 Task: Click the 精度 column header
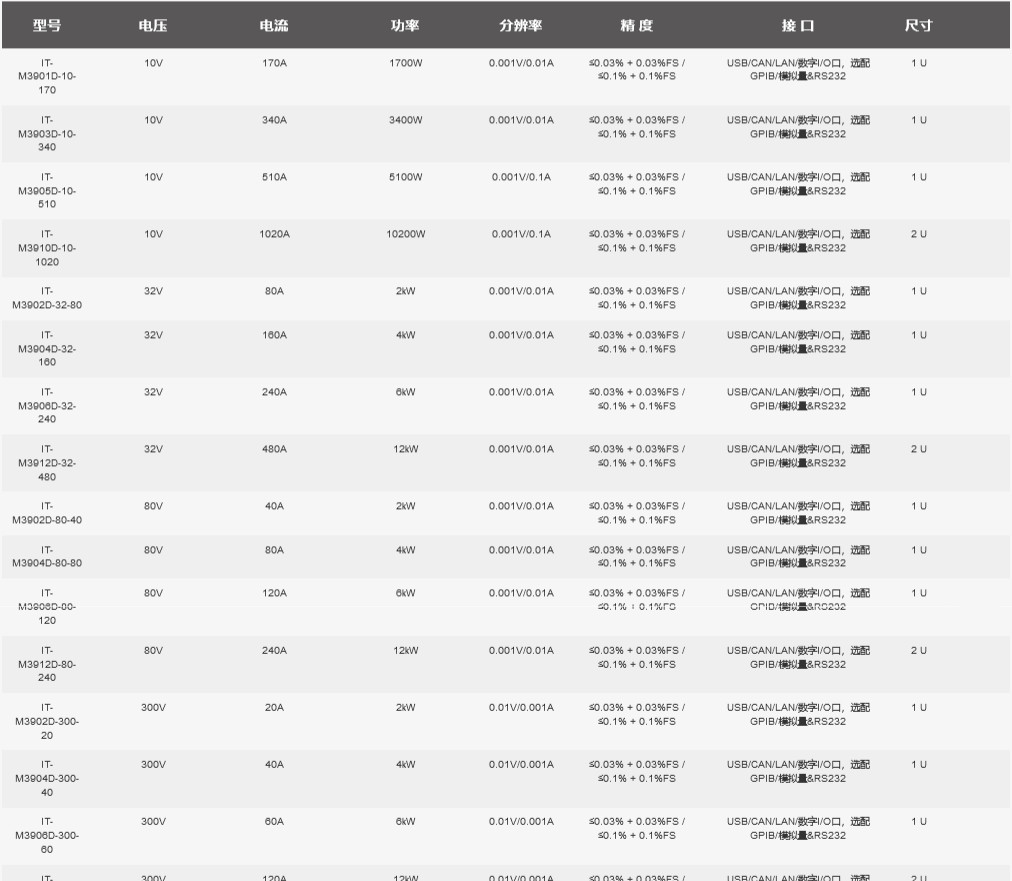tap(636, 26)
